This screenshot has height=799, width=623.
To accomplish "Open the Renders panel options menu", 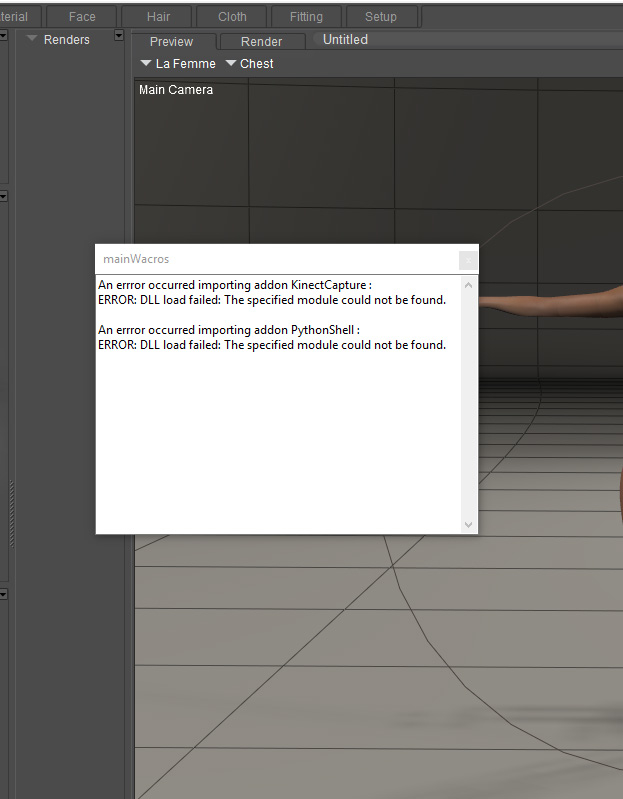I will [119, 35].
